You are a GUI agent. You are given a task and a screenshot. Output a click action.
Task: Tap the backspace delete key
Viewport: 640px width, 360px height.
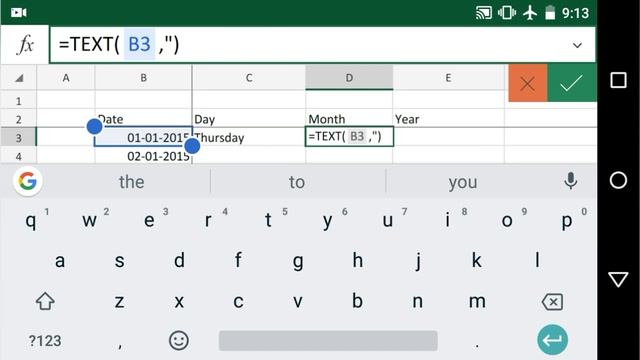pos(552,302)
